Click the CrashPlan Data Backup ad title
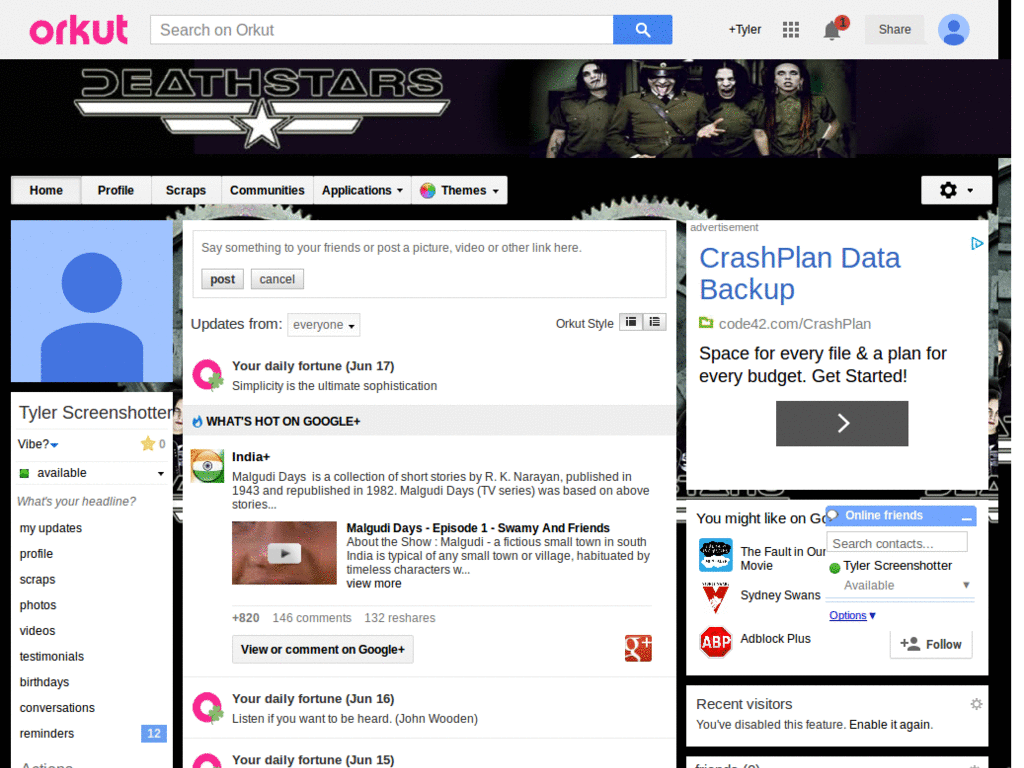This screenshot has height=768, width=1024. (x=800, y=274)
